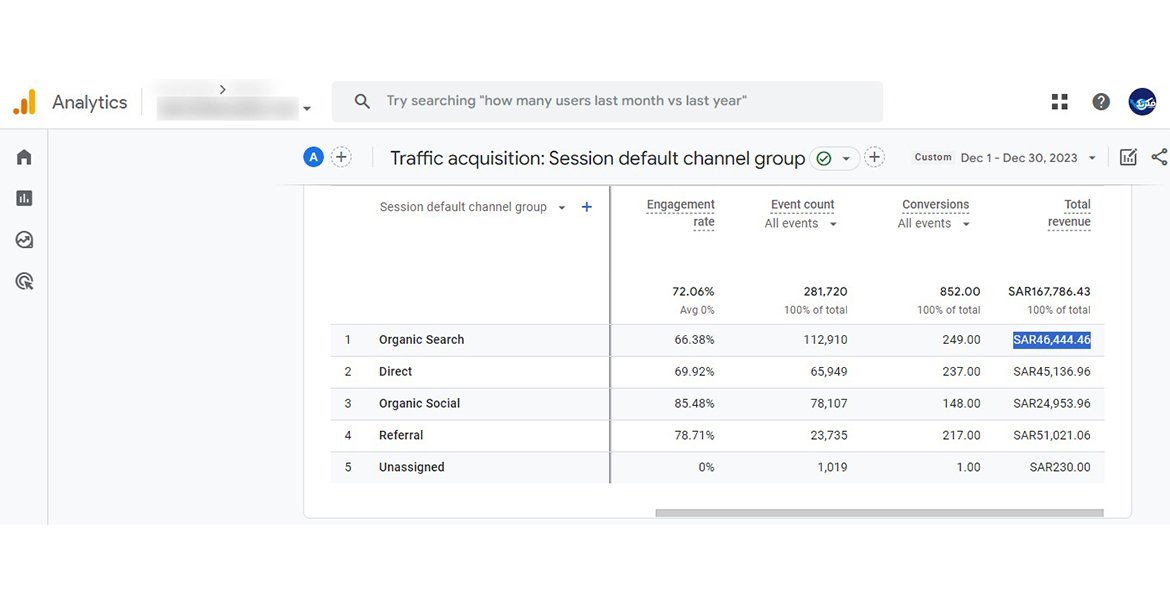1170x604 pixels.
Task: Click the All Users segment badge A
Action: (314, 157)
